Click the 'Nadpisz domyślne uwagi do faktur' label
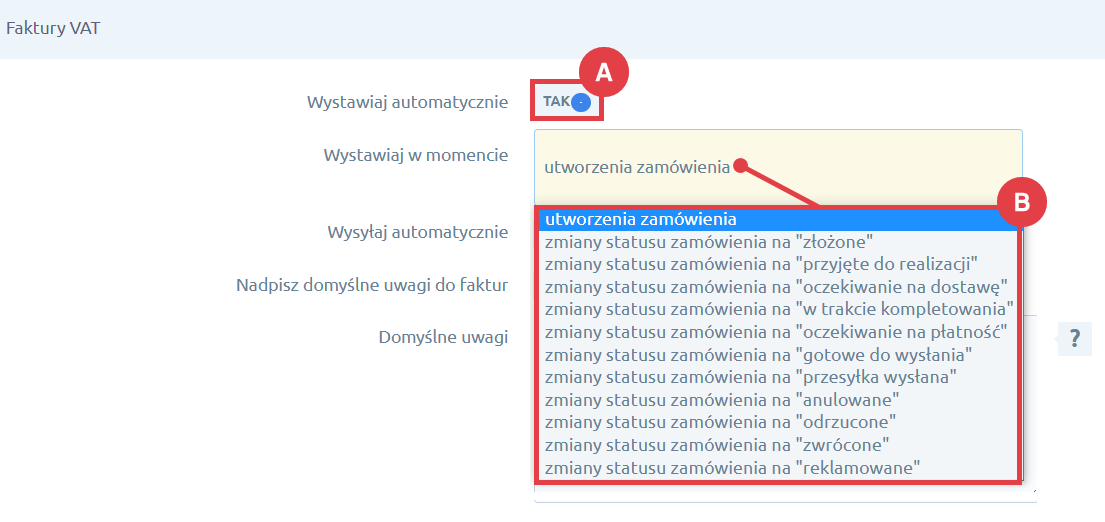Image resolution: width=1105 pixels, height=522 pixels. 372,285
